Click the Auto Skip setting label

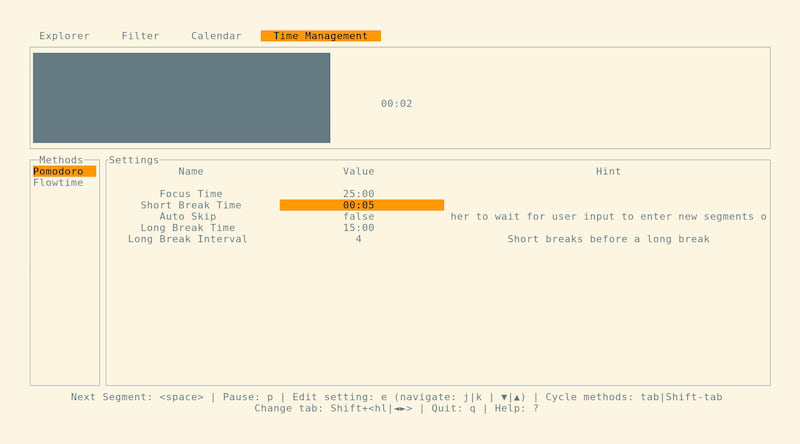tap(188, 216)
